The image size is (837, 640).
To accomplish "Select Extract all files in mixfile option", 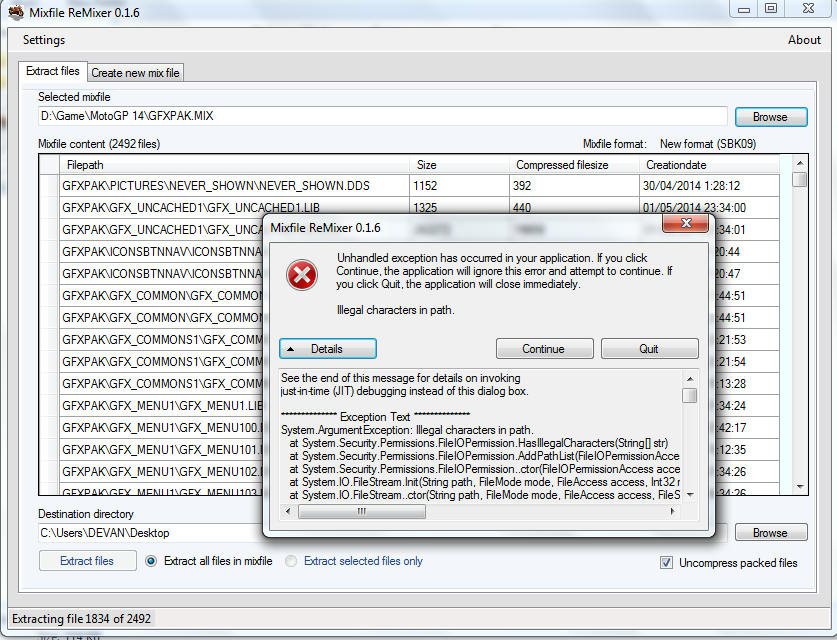I will [x=152, y=561].
